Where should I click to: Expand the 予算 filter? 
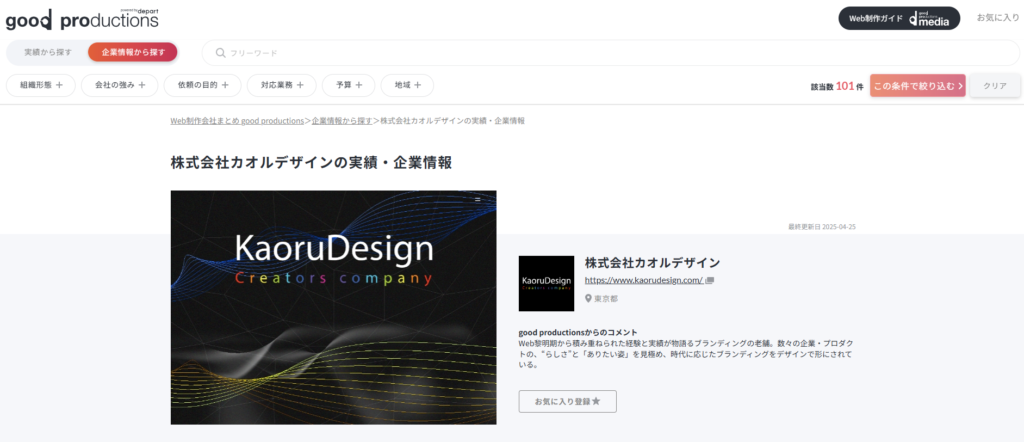coord(349,85)
